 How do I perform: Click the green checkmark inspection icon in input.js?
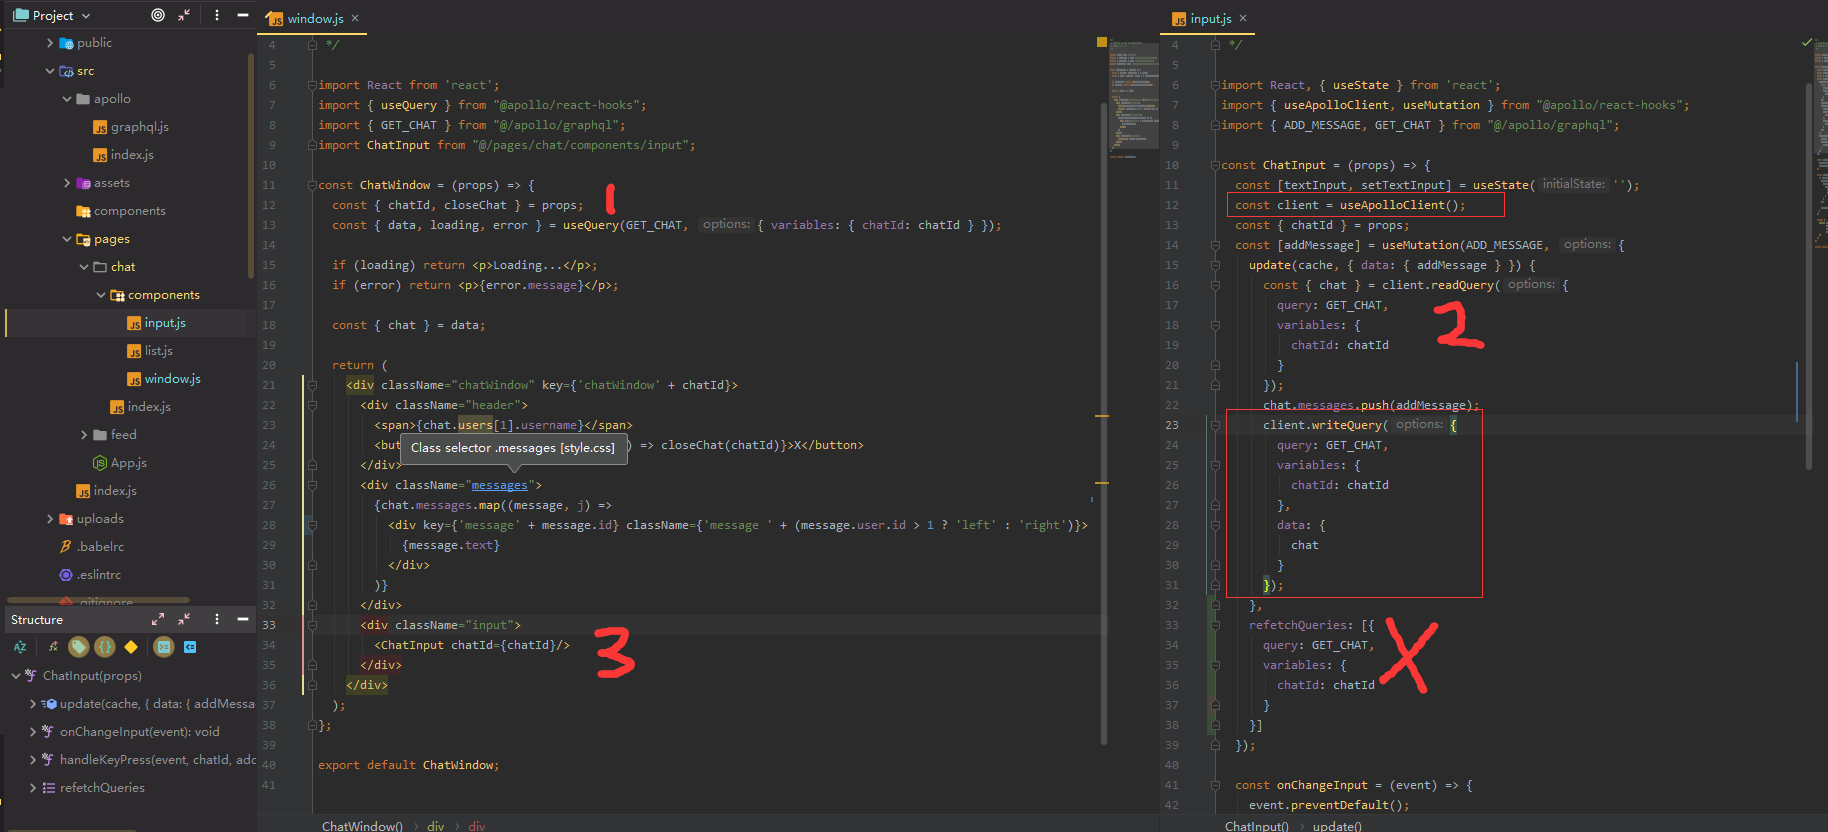tap(1806, 42)
